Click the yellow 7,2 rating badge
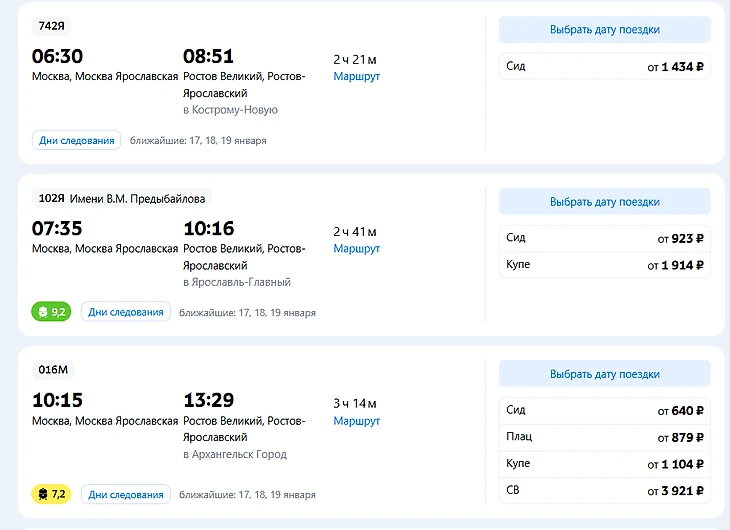 [51, 494]
